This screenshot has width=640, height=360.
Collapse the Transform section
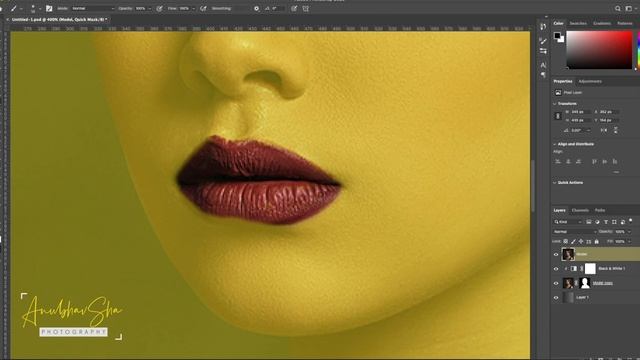(x=555, y=104)
